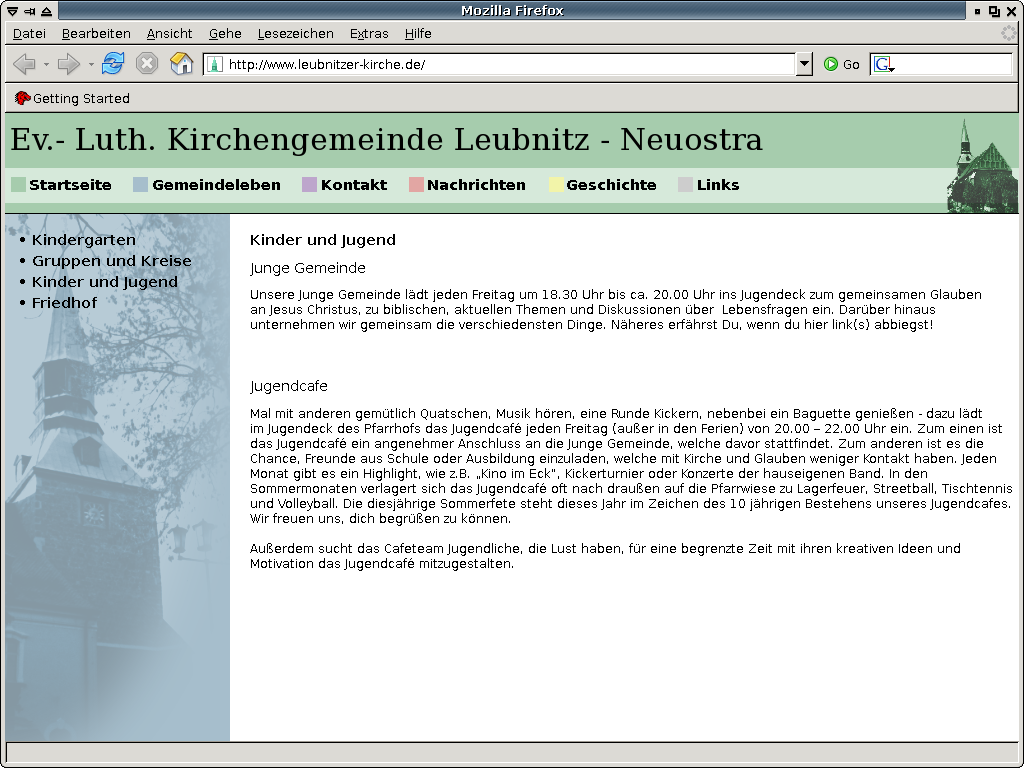Screen dimensions: 1024x768
Task: Reload the page with the refresh icon
Action: [113, 64]
